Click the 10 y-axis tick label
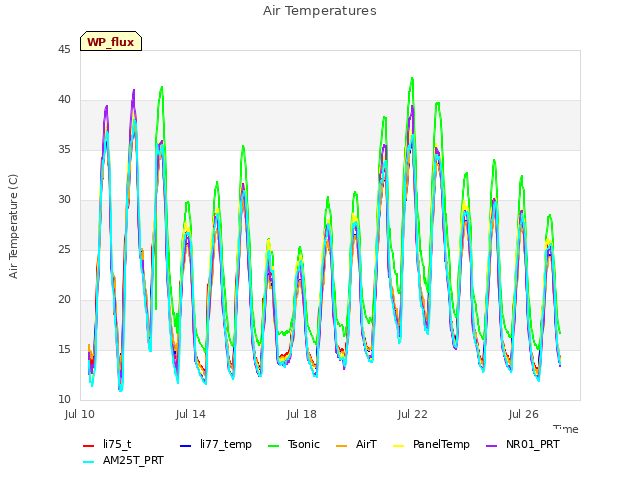Screen dimensions: 640x480 coord(64,400)
